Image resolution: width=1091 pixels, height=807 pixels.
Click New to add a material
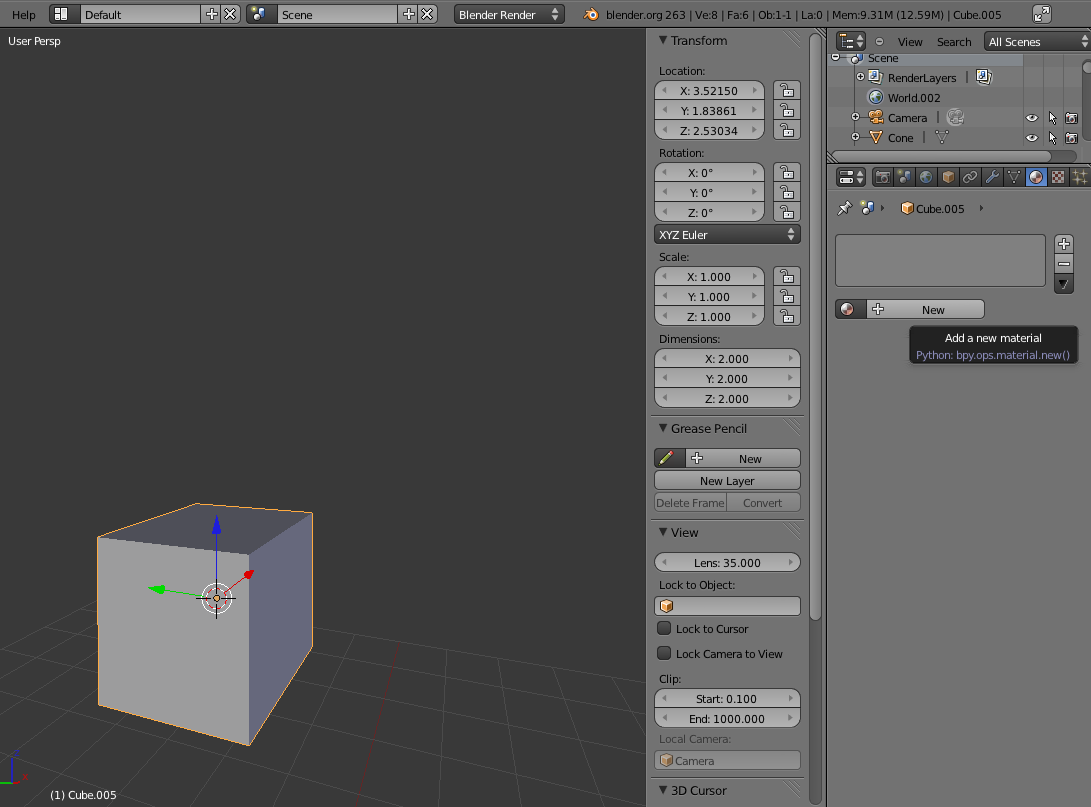932,310
